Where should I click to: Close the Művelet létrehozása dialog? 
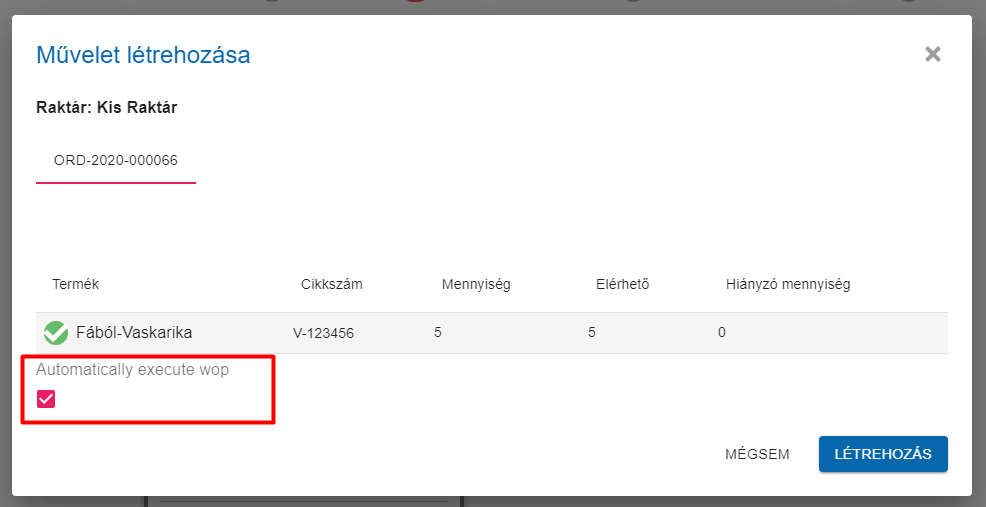933,54
